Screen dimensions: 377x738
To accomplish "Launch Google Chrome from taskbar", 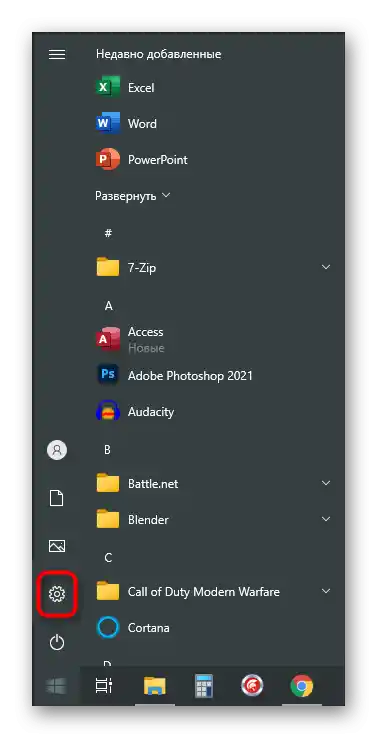I will click(302, 686).
